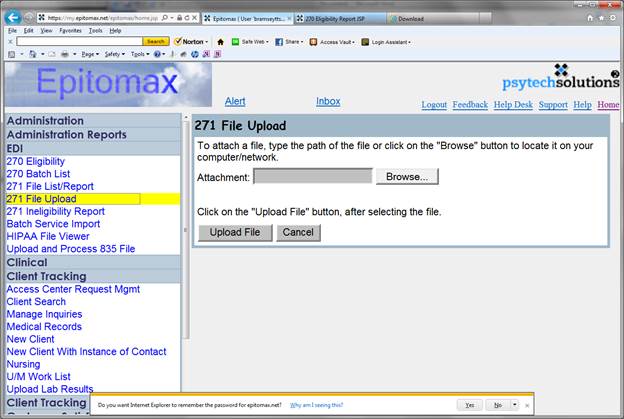This screenshot has height=419, width=624.
Task: Cancel the 271 file upload
Action: (x=298, y=232)
